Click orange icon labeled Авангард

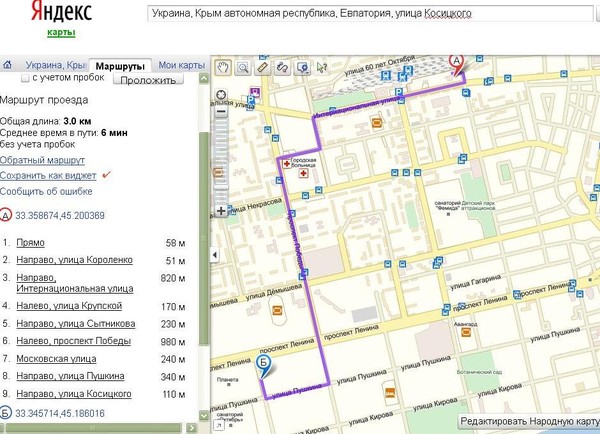(x=466, y=332)
